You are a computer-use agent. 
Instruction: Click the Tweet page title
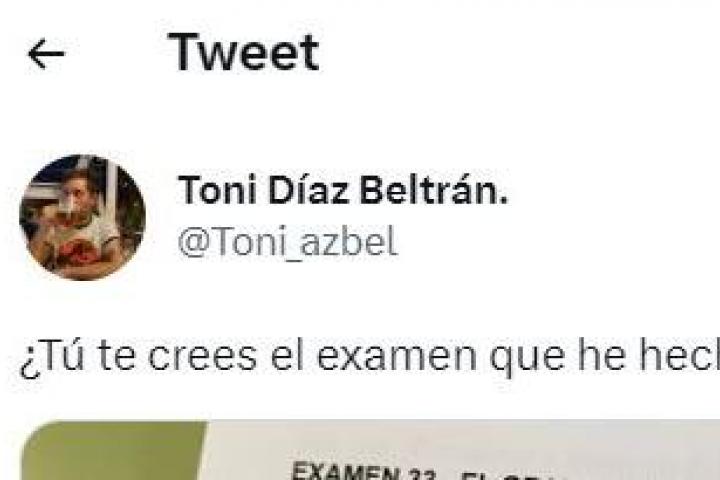(243, 53)
